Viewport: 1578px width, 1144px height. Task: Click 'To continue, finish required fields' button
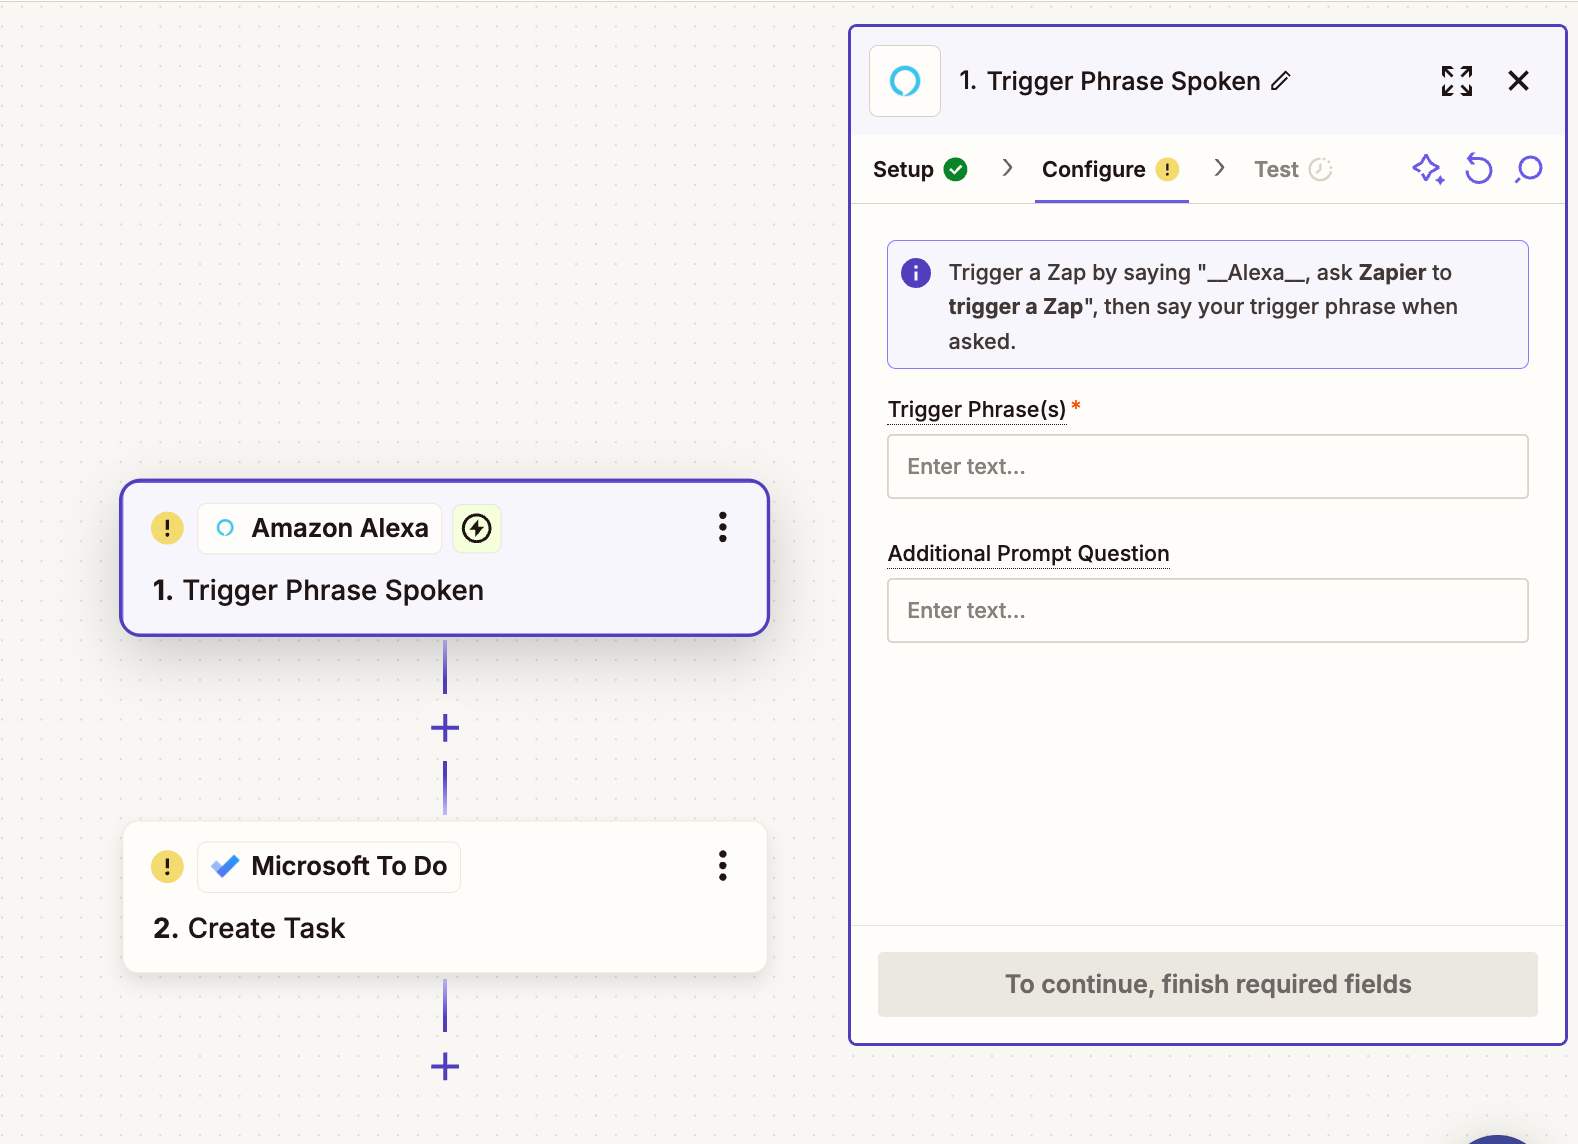[1208, 984]
